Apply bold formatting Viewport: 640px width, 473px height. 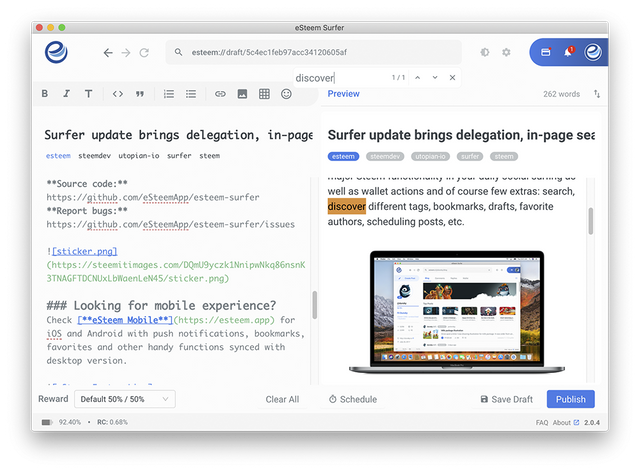click(x=45, y=94)
